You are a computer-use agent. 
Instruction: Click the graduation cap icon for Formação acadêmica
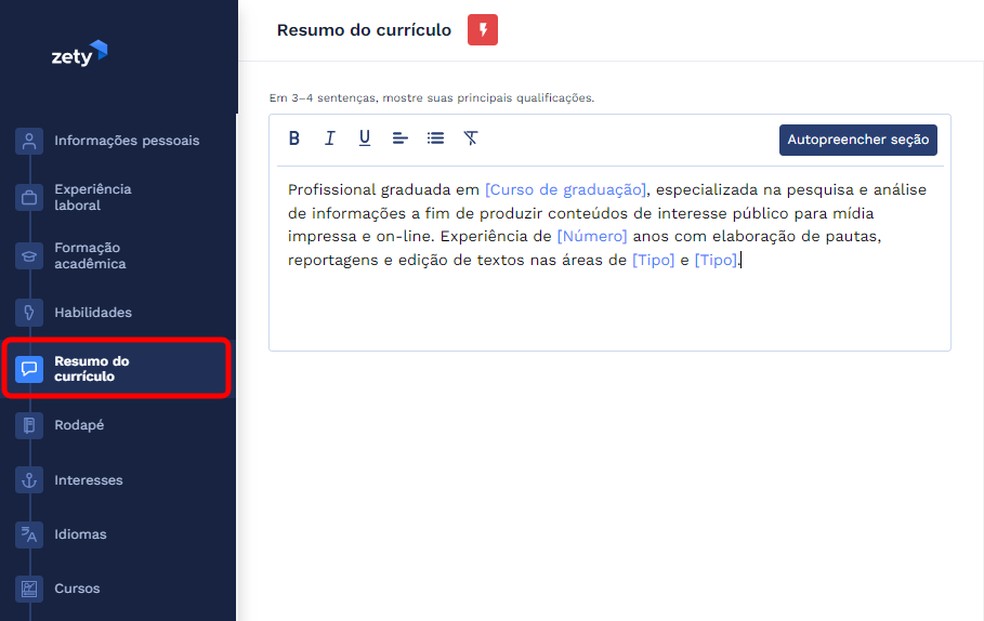tap(28, 255)
